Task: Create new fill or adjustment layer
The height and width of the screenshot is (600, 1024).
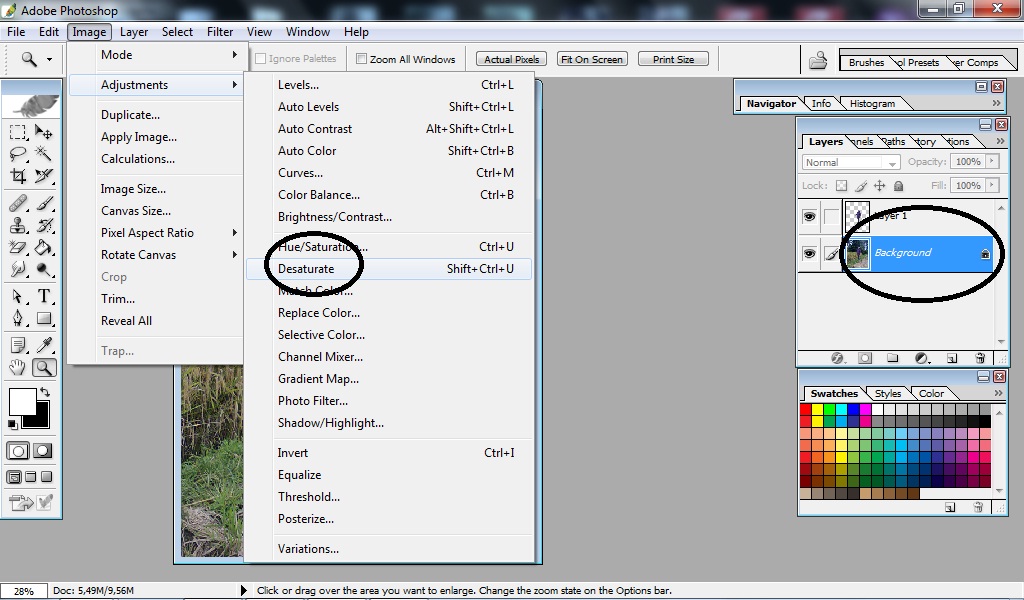Action: click(x=921, y=358)
